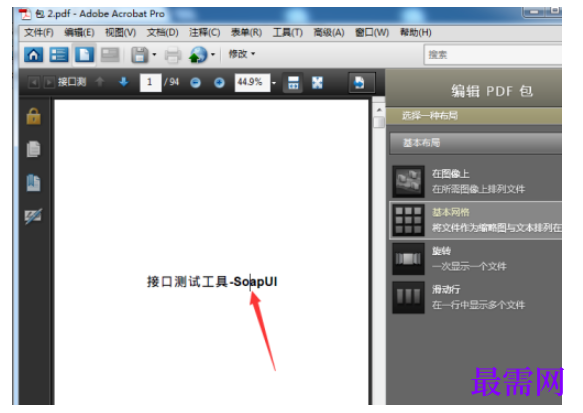Screen dimensions: 583x413
Task: Open the 高级(A) menu
Action: click(329, 33)
